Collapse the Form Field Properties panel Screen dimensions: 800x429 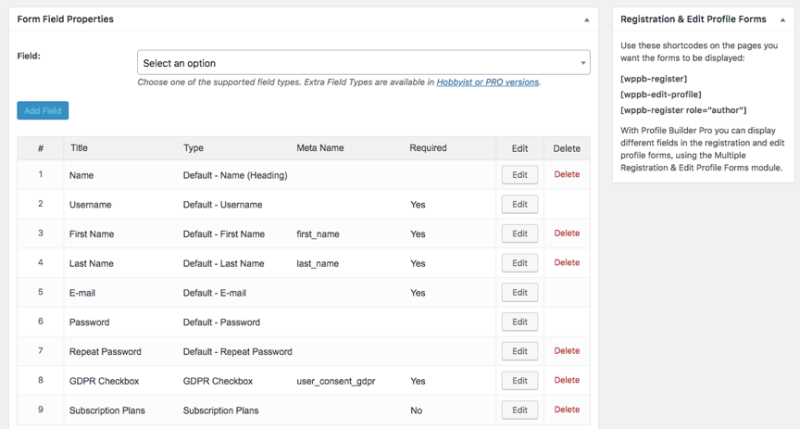[587, 19]
